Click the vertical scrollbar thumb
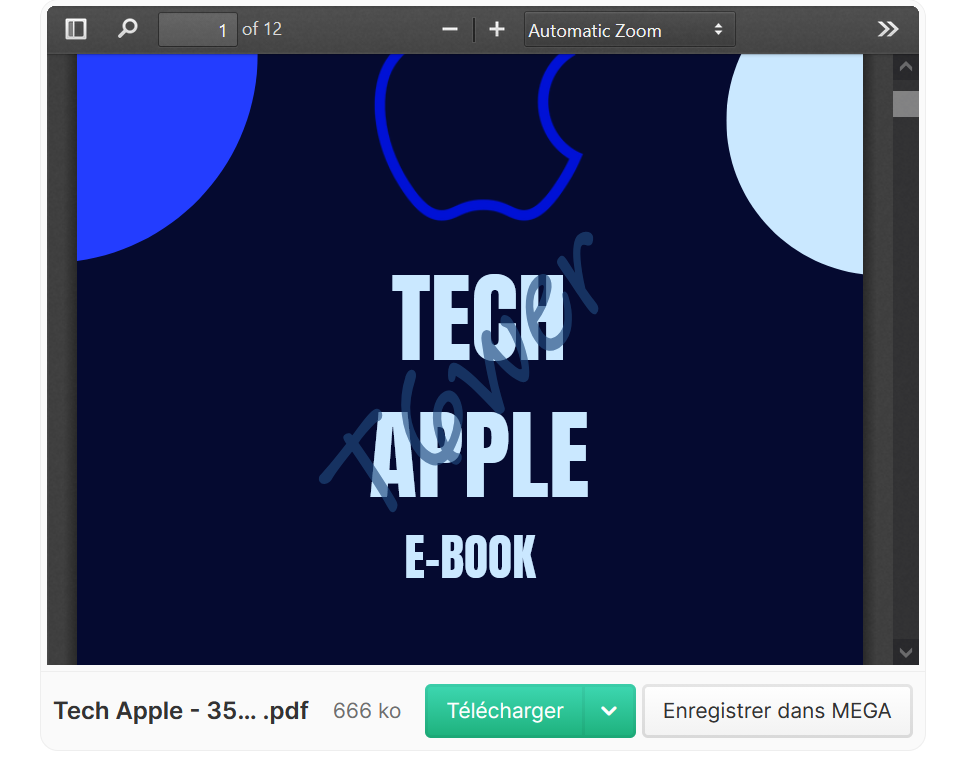963x761 pixels. pos(906,104)
